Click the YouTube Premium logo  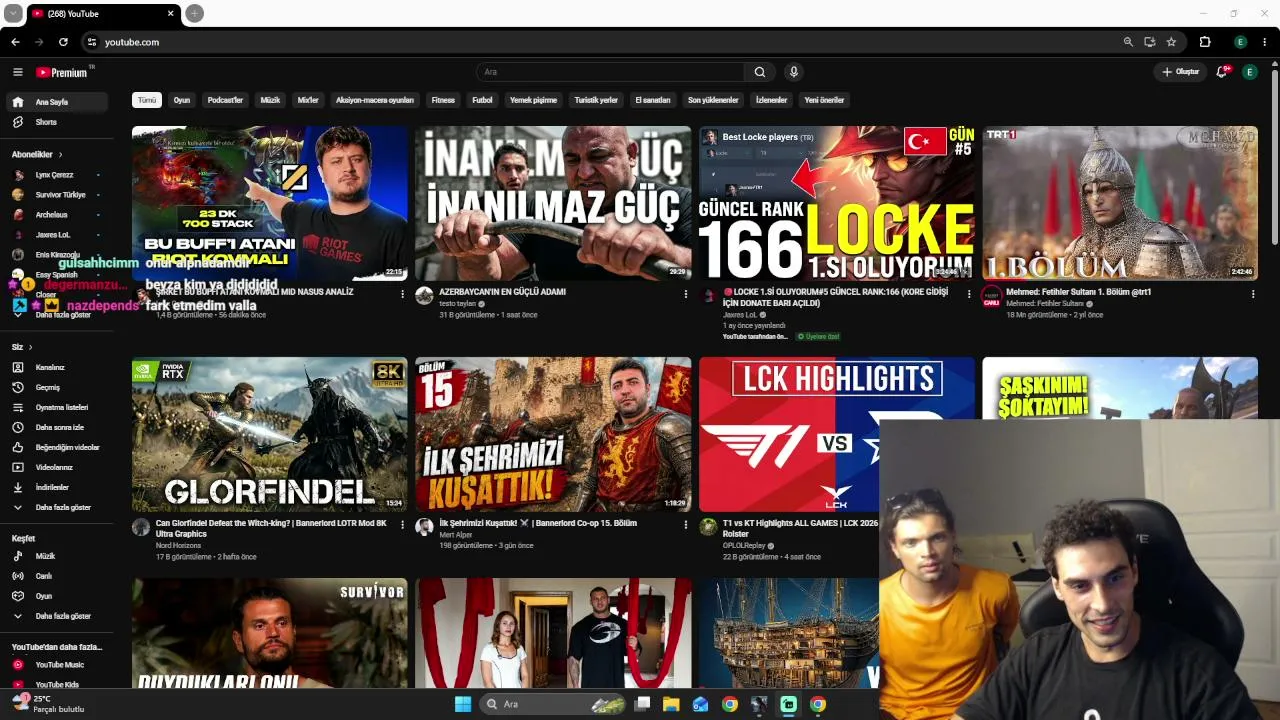coord(62,72)
